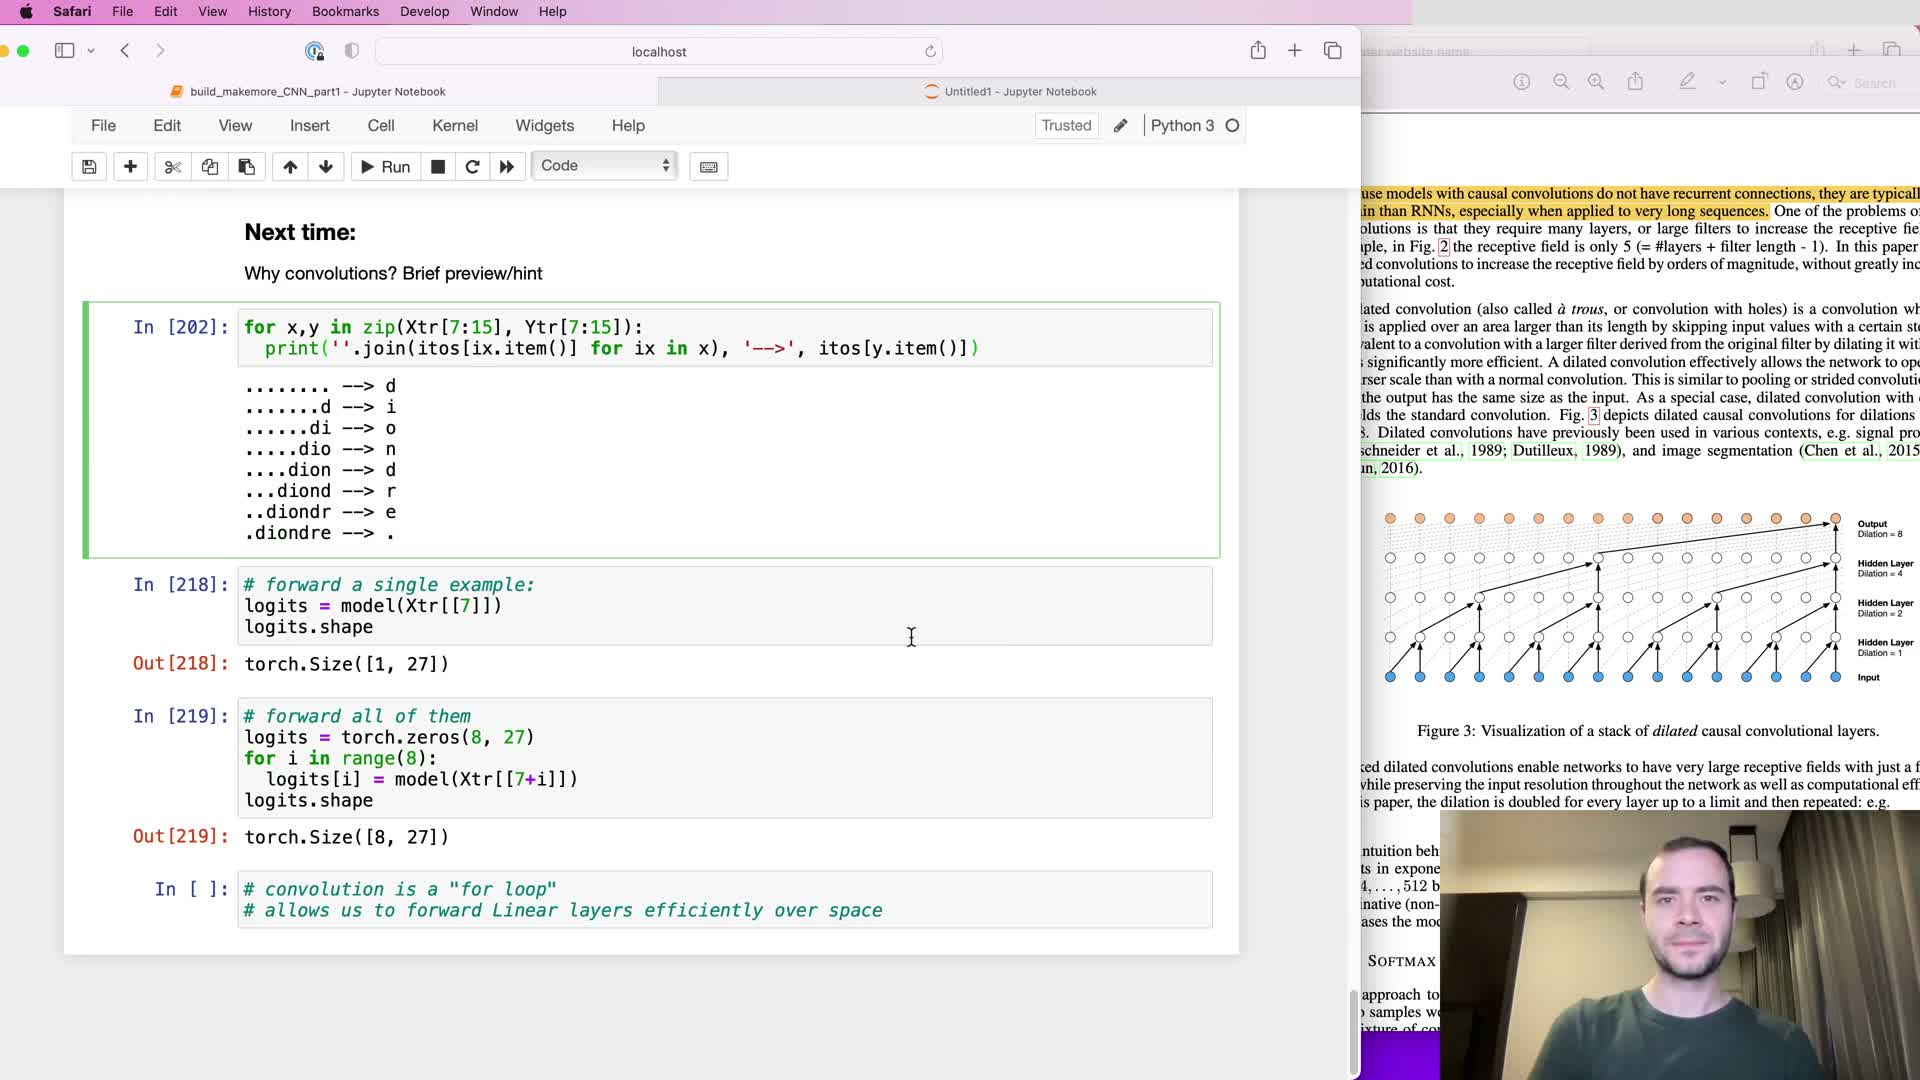Expand sidebar options chevron in Safari

91,51
